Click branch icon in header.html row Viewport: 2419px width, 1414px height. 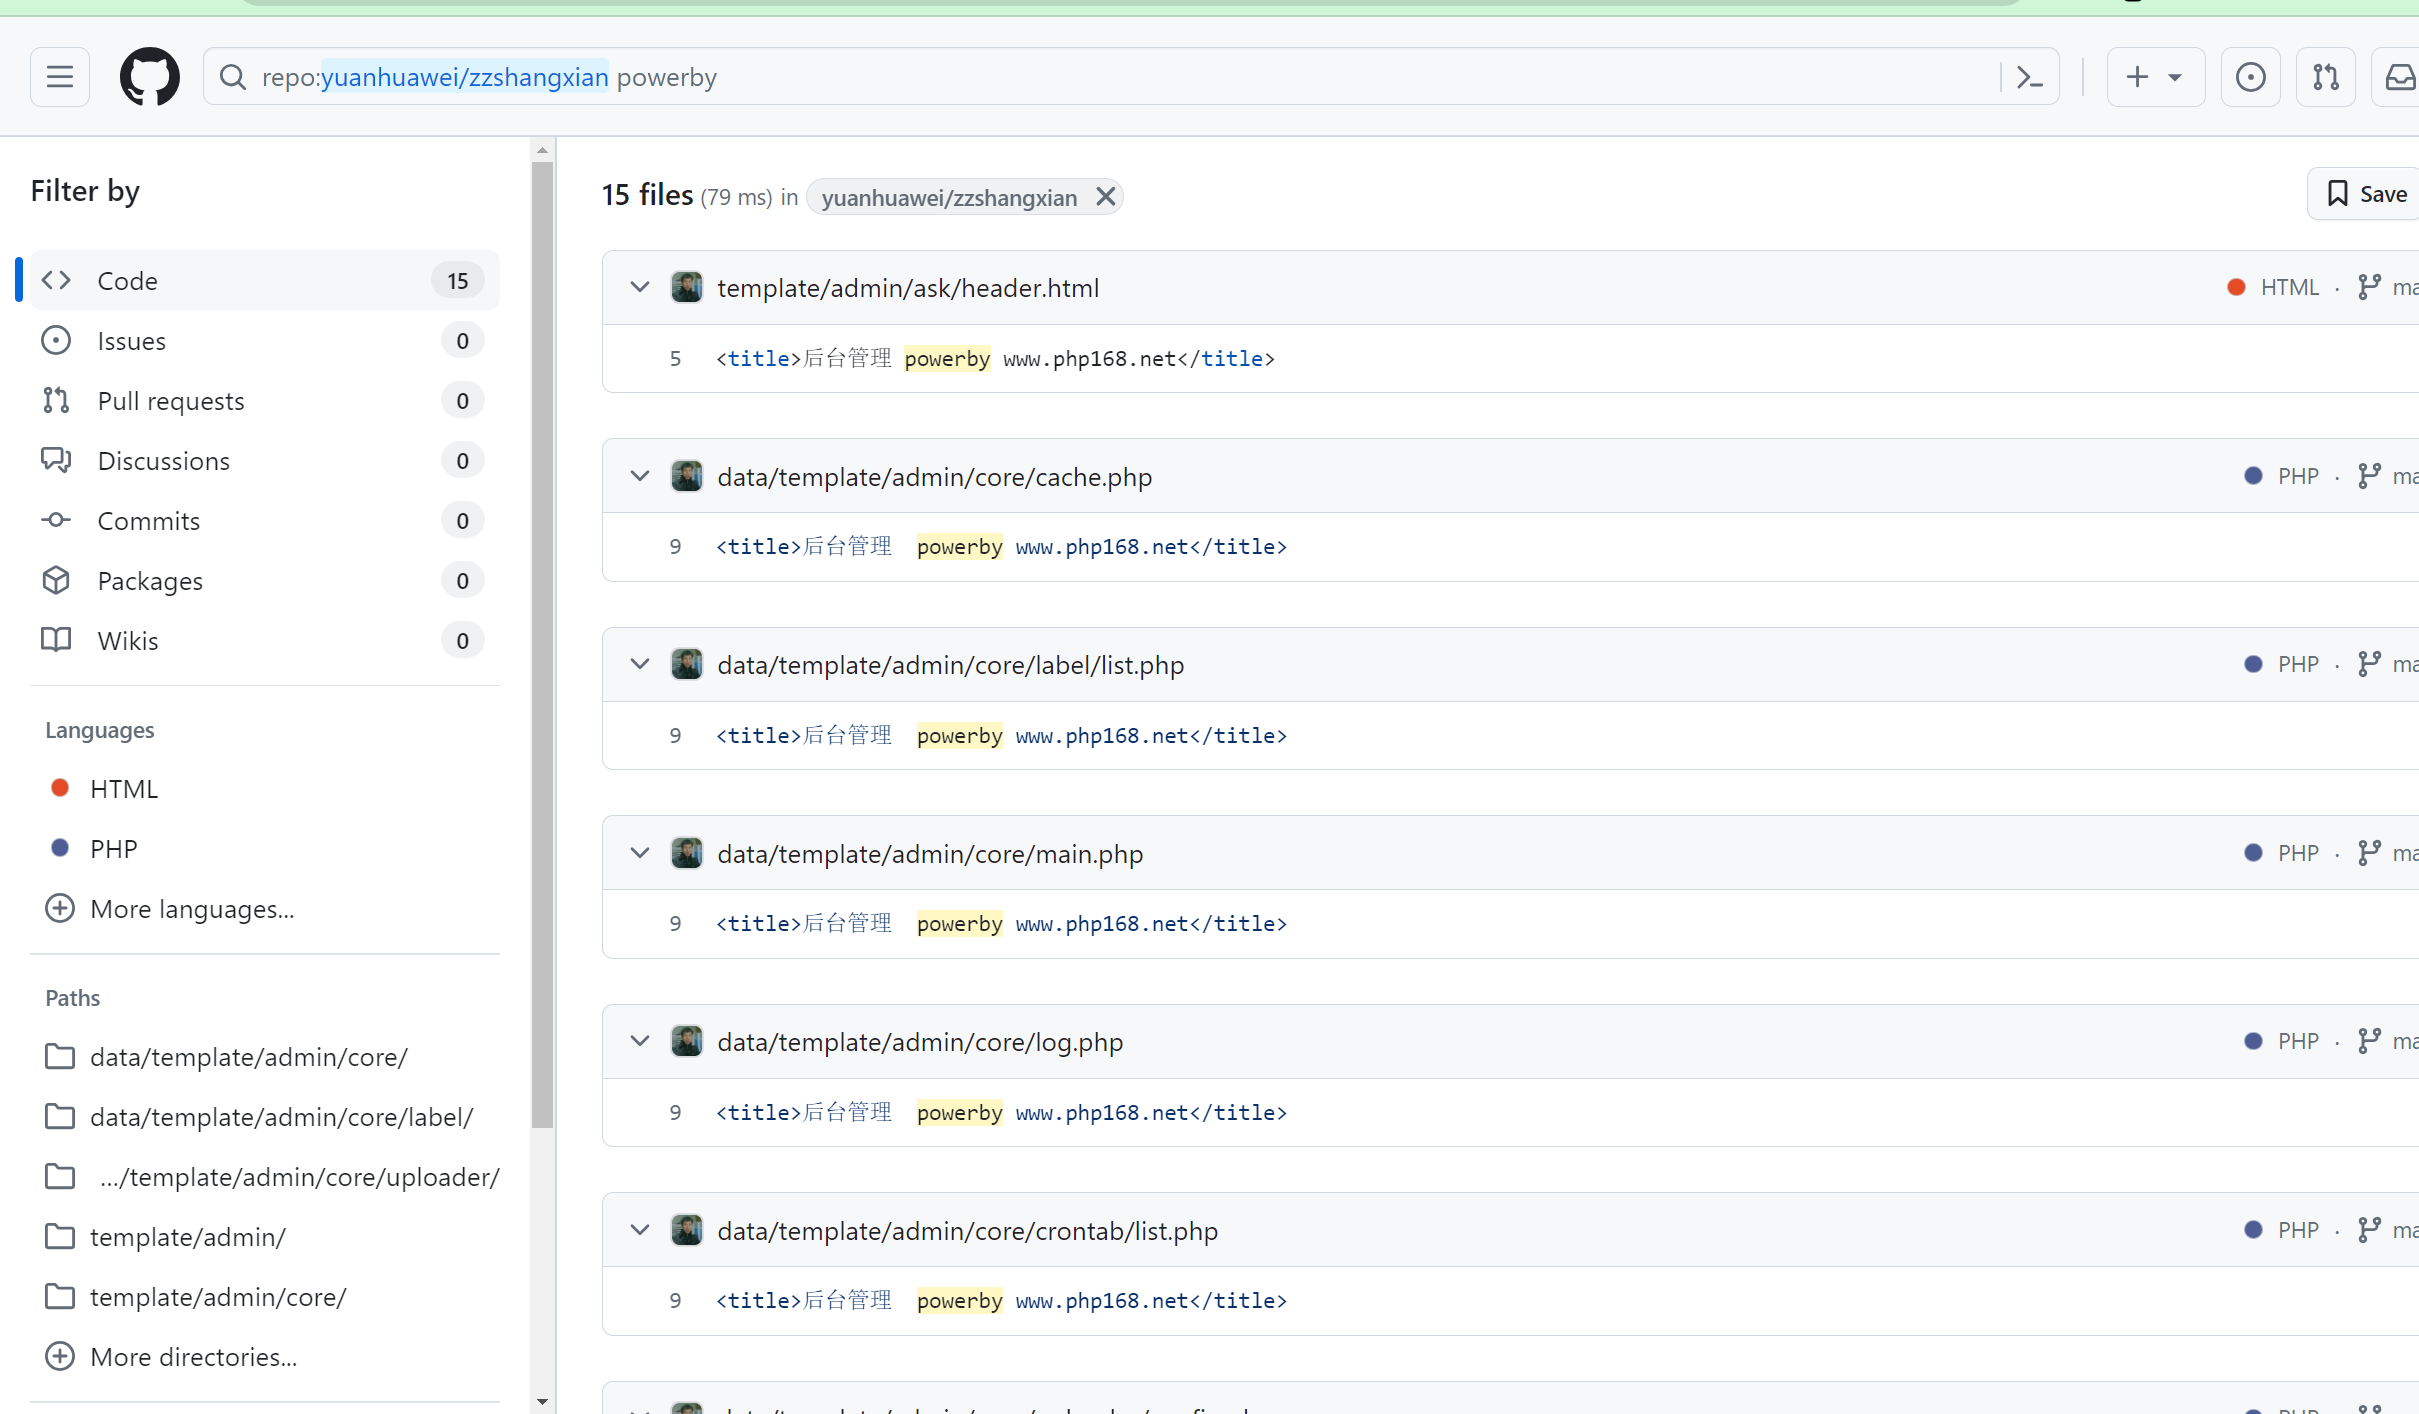[x=2369, y=287]
